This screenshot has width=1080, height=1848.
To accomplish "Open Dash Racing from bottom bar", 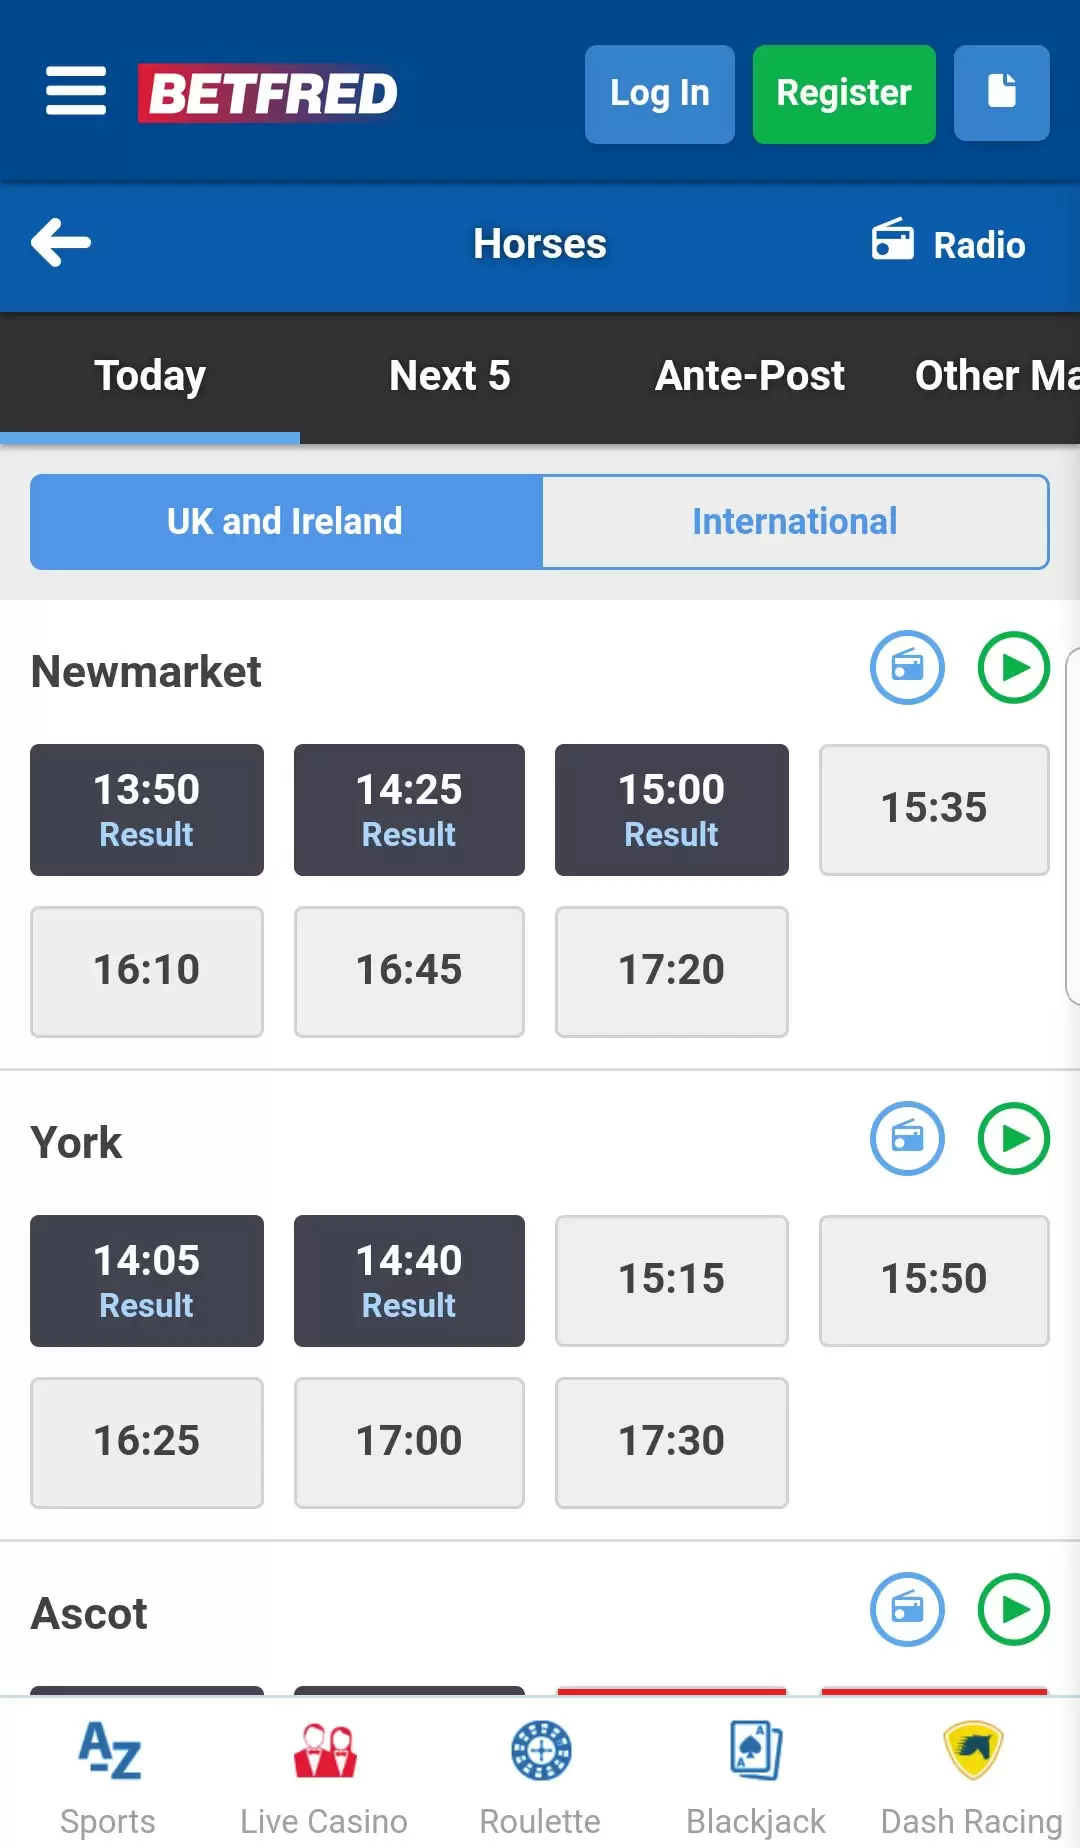I will [972, 1778].
